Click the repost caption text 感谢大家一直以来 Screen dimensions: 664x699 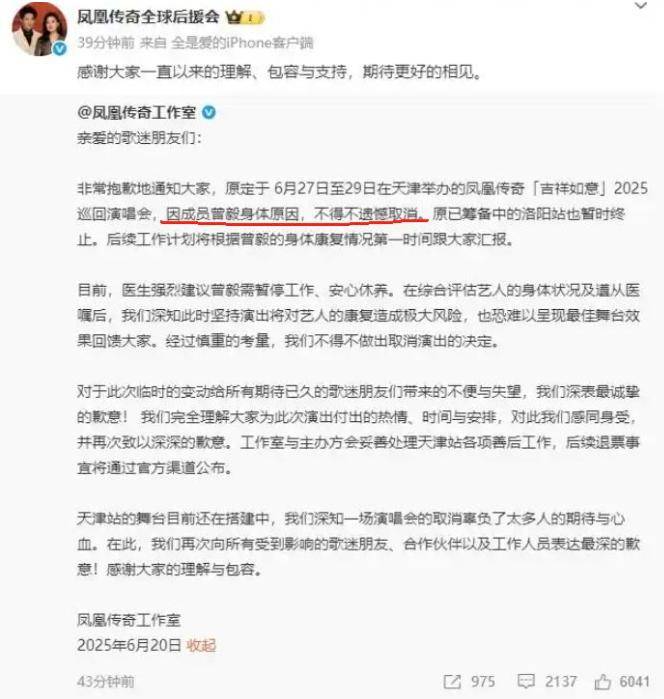click(x=280, y=71)
